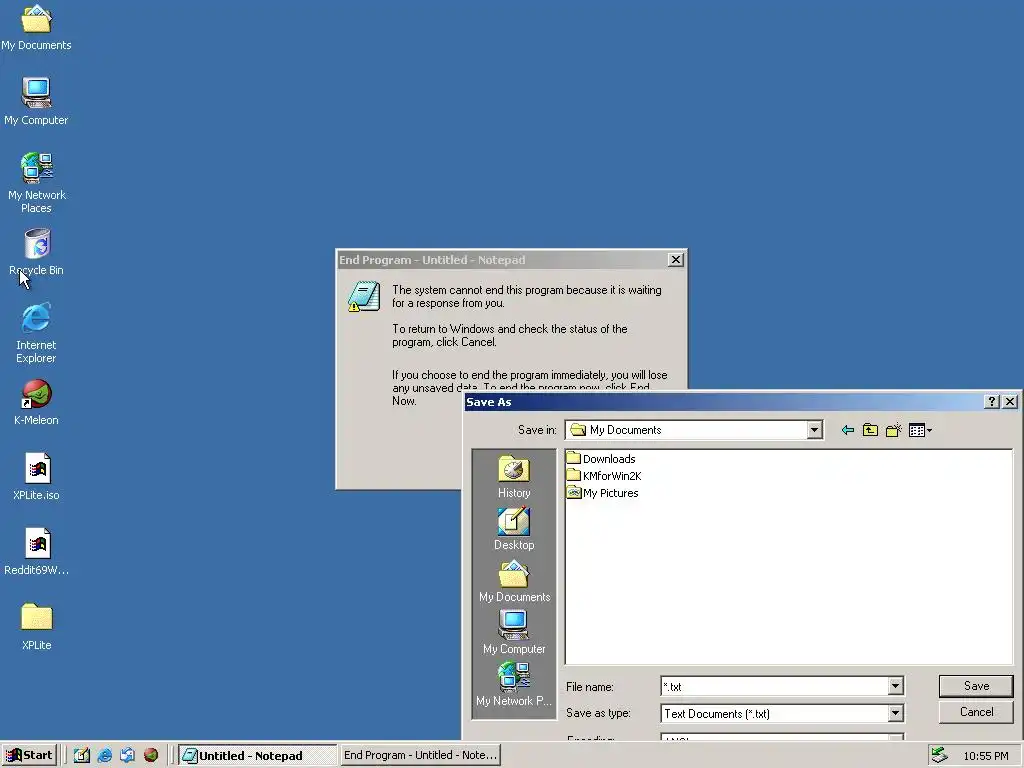
Task: Expand the File name dropdown arrow
Action: [895, 686]
